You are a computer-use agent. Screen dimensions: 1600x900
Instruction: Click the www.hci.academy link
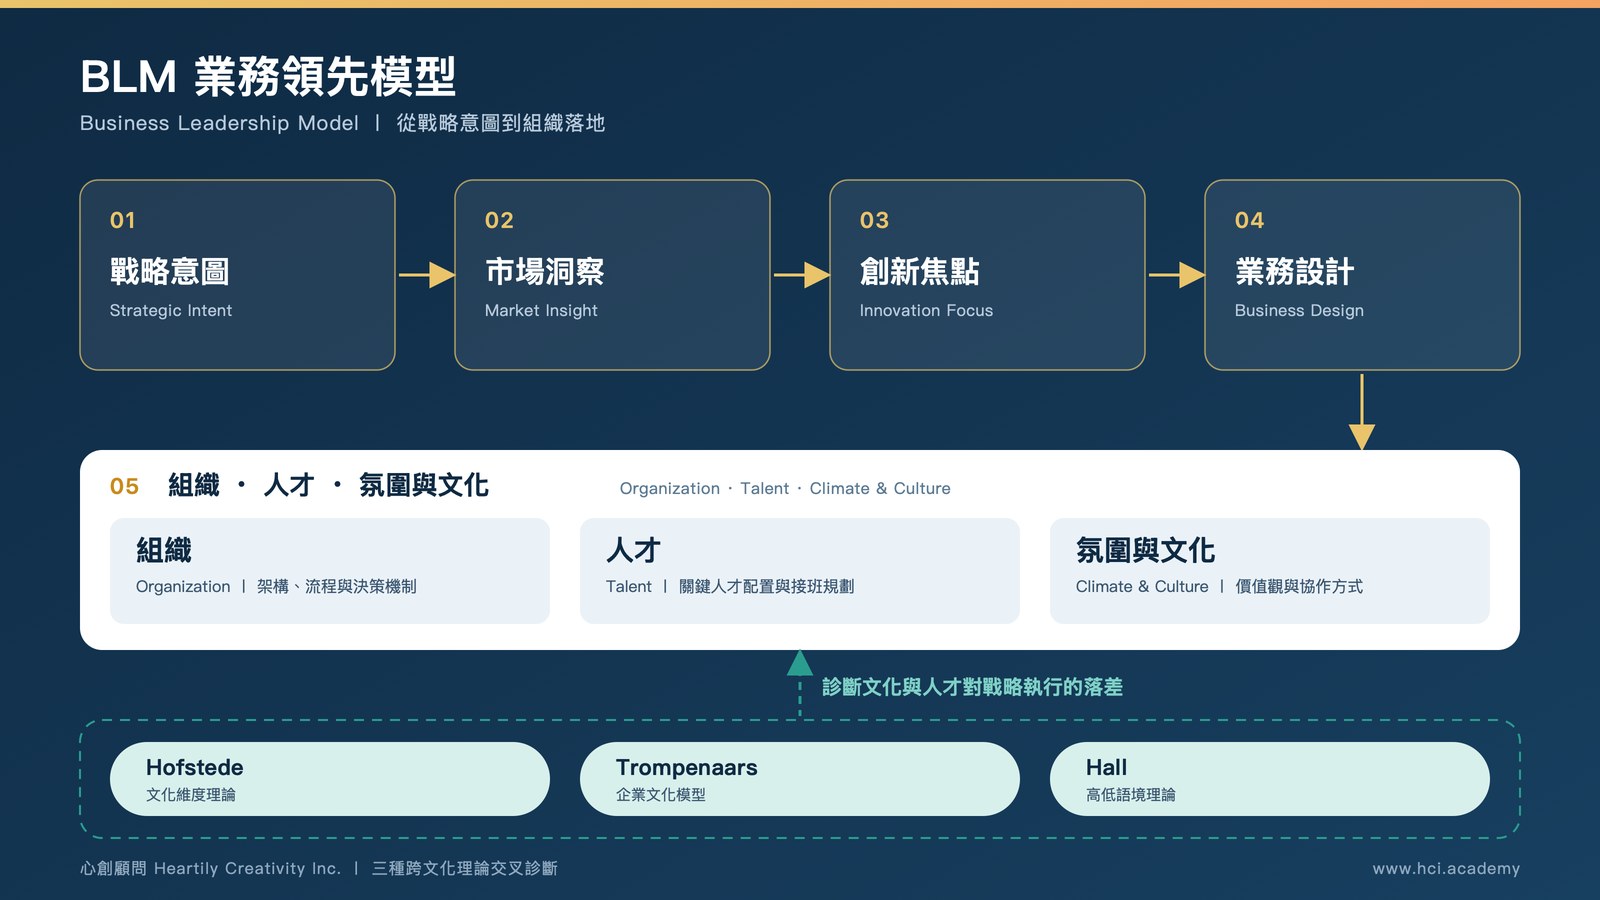coord(1446,869)
